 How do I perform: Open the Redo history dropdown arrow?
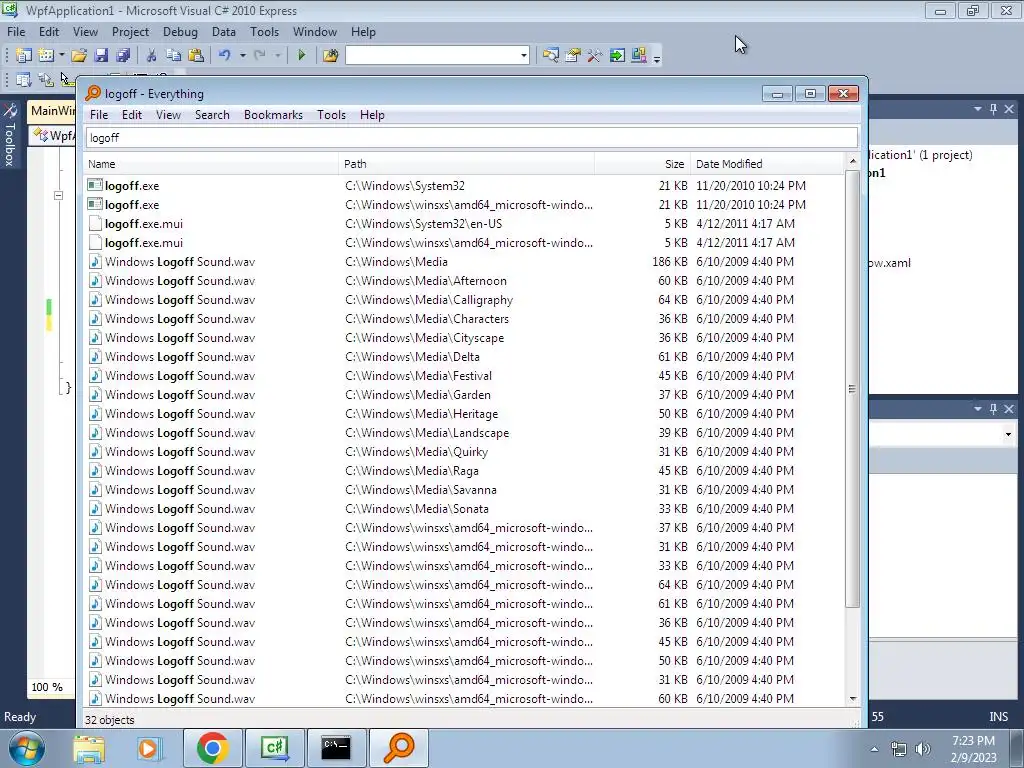278,56
